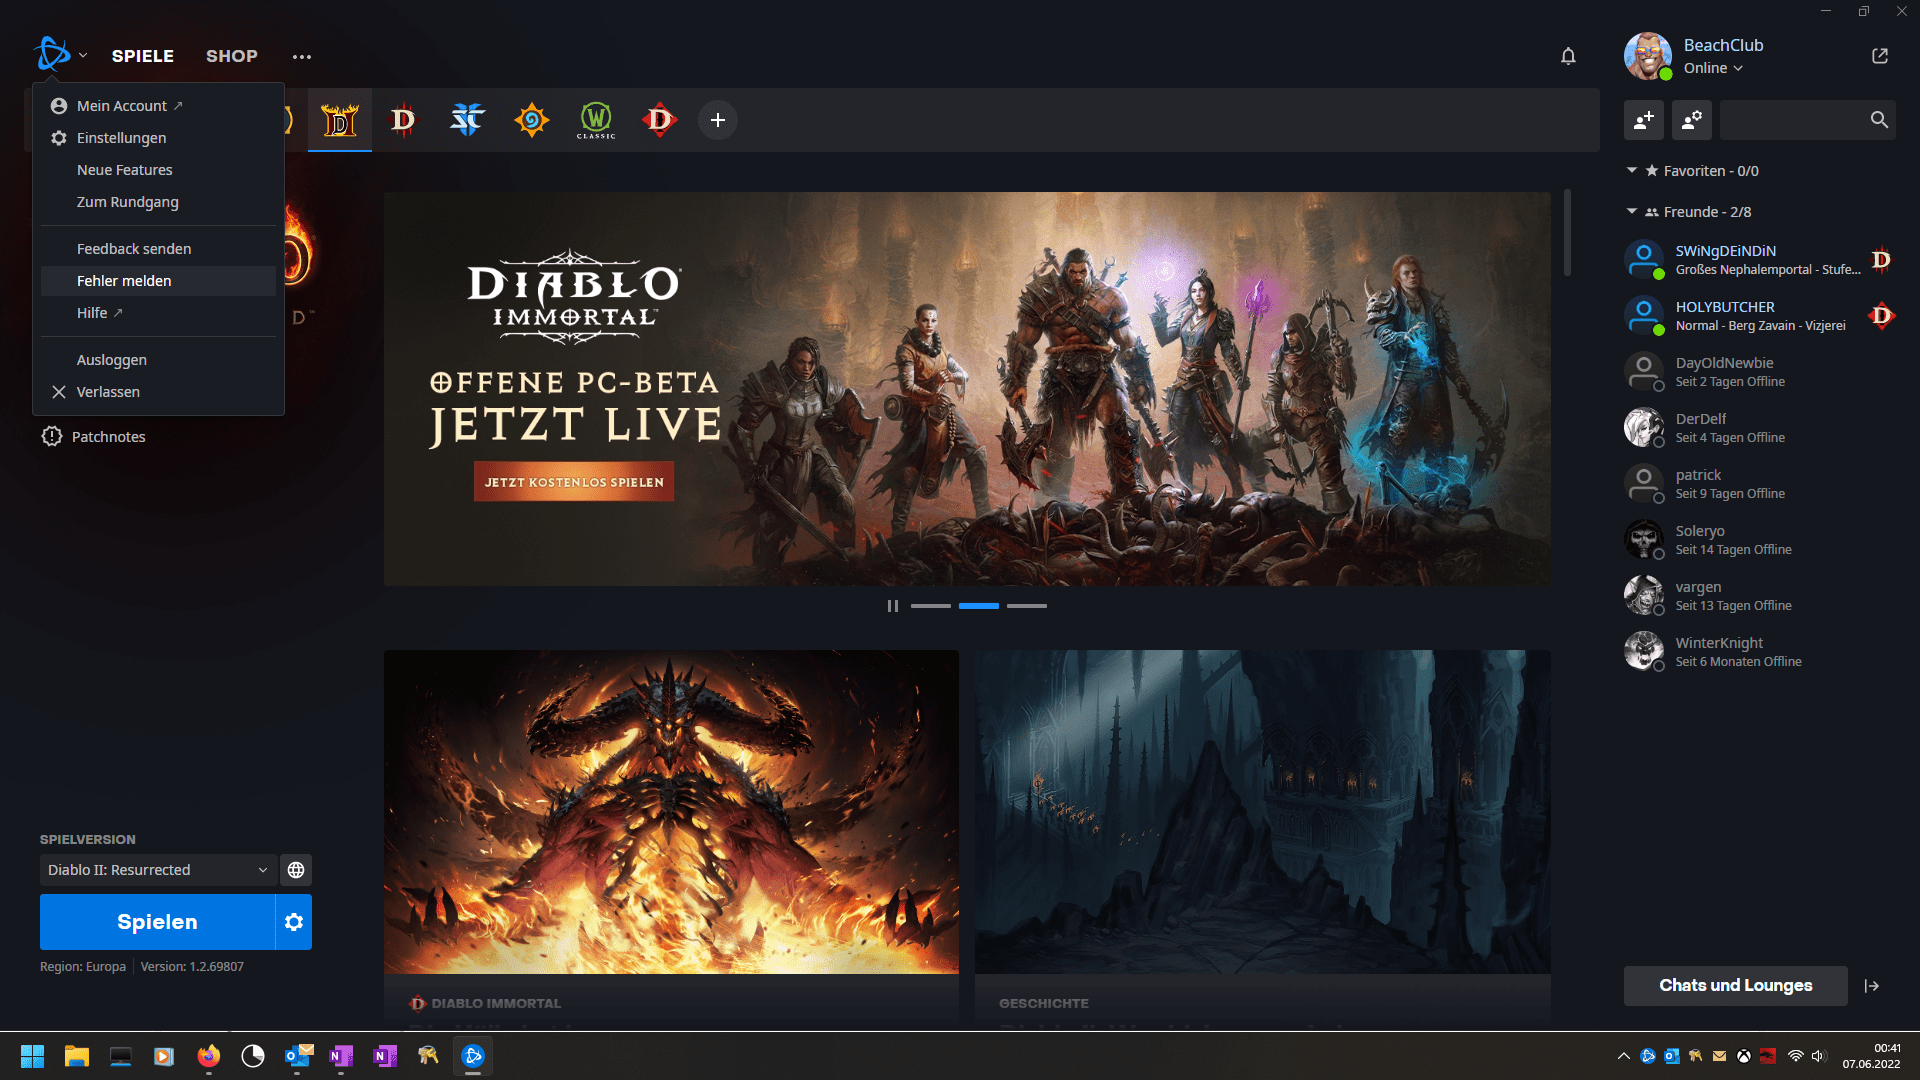
Task: Open the three-dots more menu
Action: 302,57
